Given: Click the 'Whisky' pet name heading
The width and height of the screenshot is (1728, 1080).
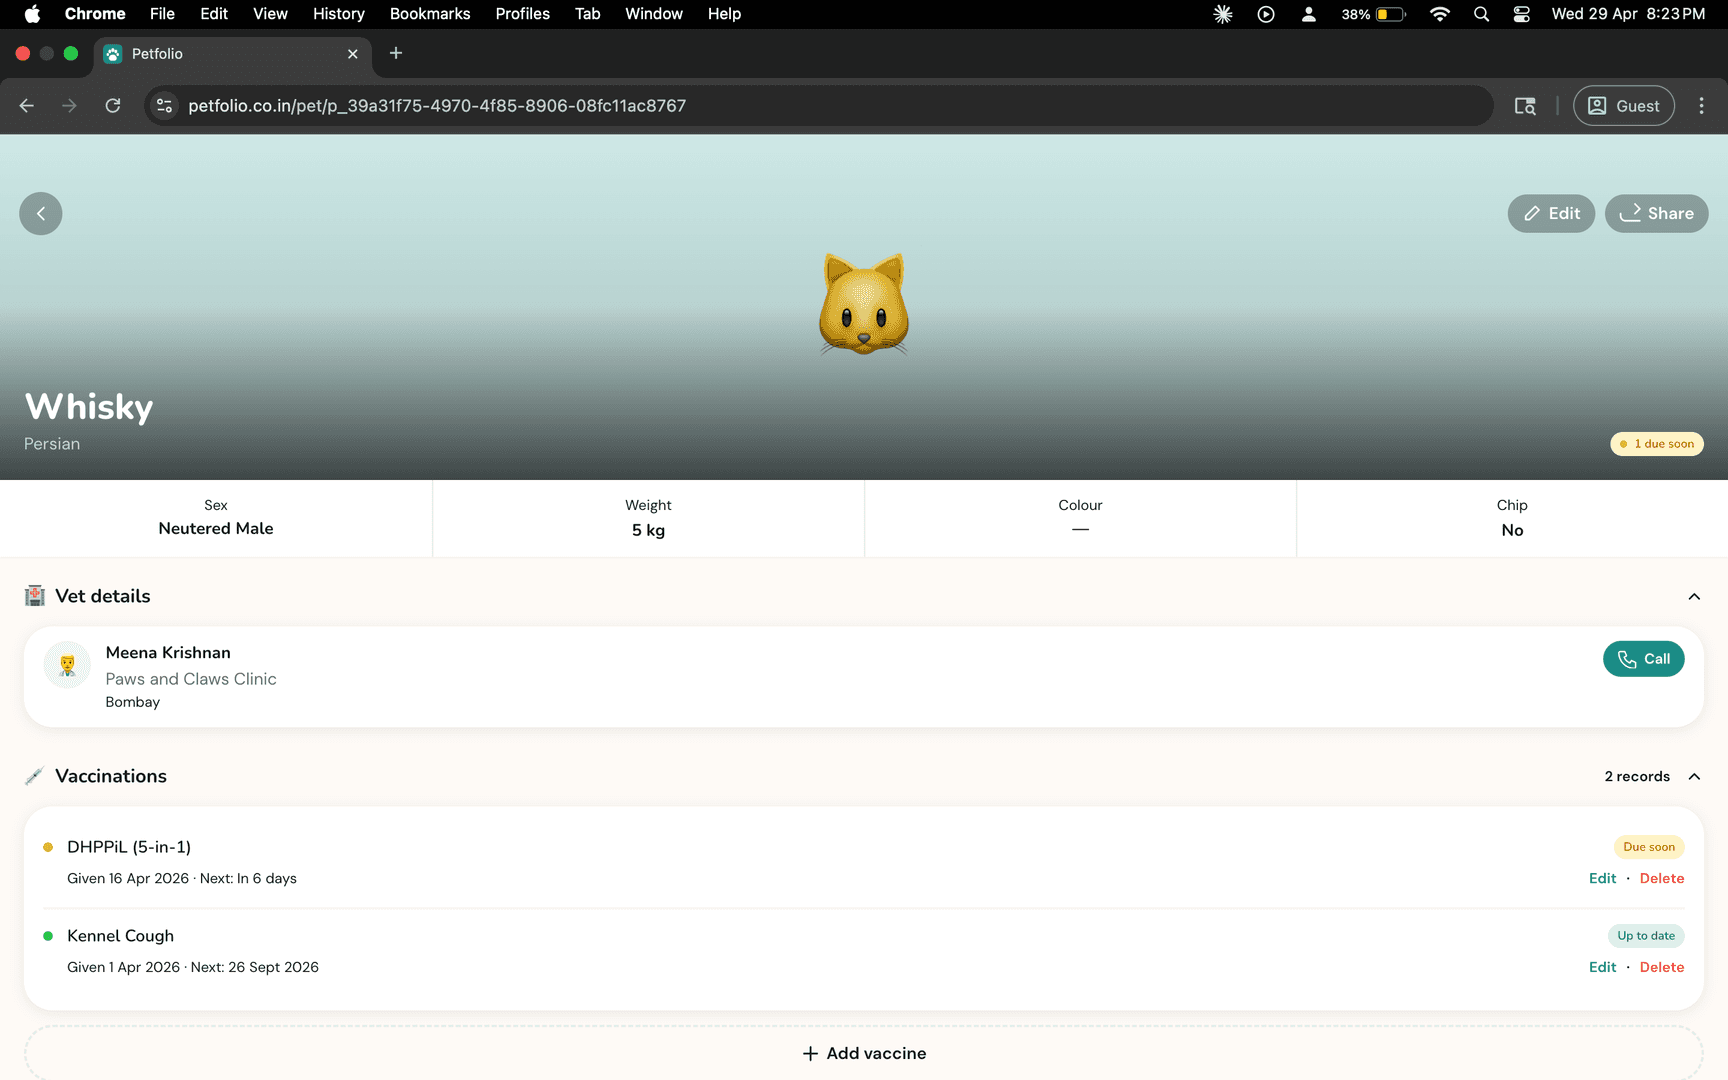Looking at the screenshot, I should (89, 407).
